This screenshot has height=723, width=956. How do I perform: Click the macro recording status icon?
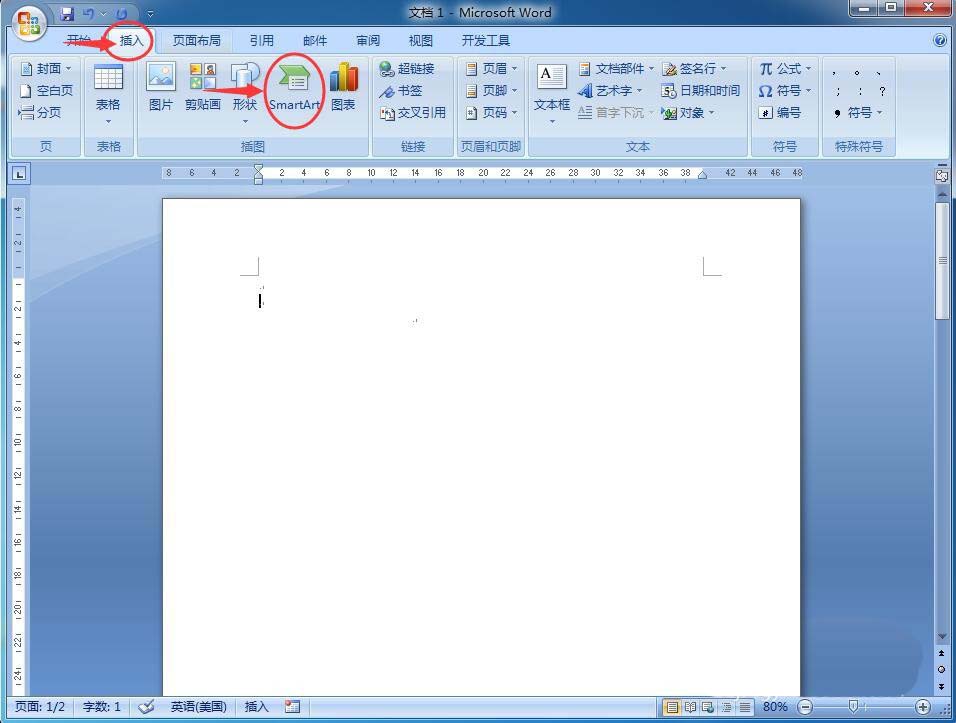(293, 707)
